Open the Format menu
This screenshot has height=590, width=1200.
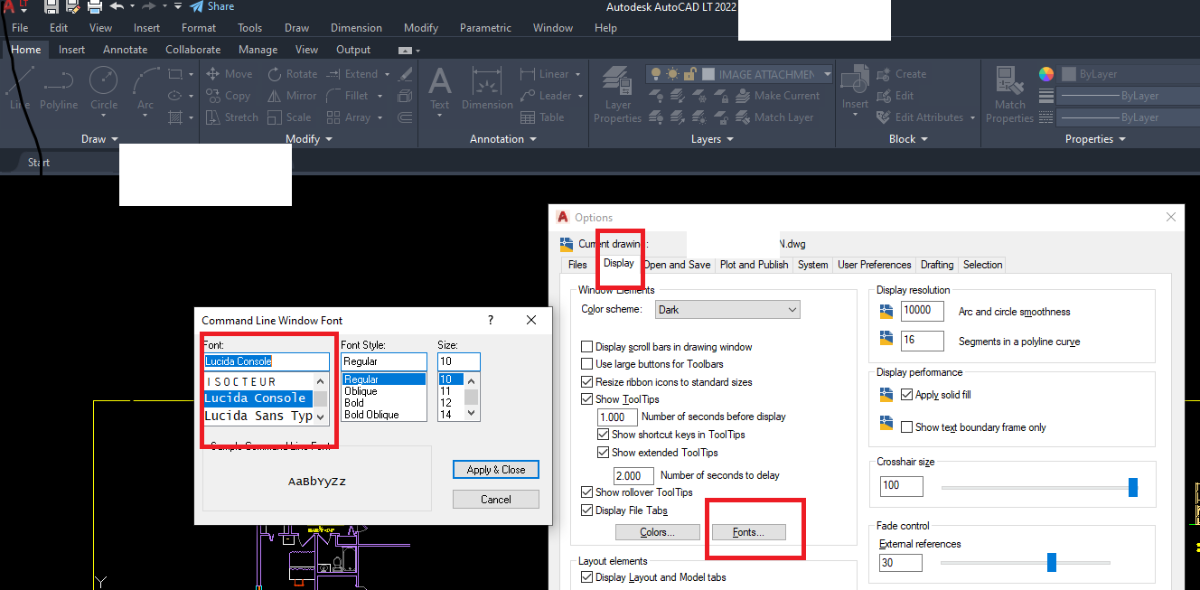(x=199, y=28)
